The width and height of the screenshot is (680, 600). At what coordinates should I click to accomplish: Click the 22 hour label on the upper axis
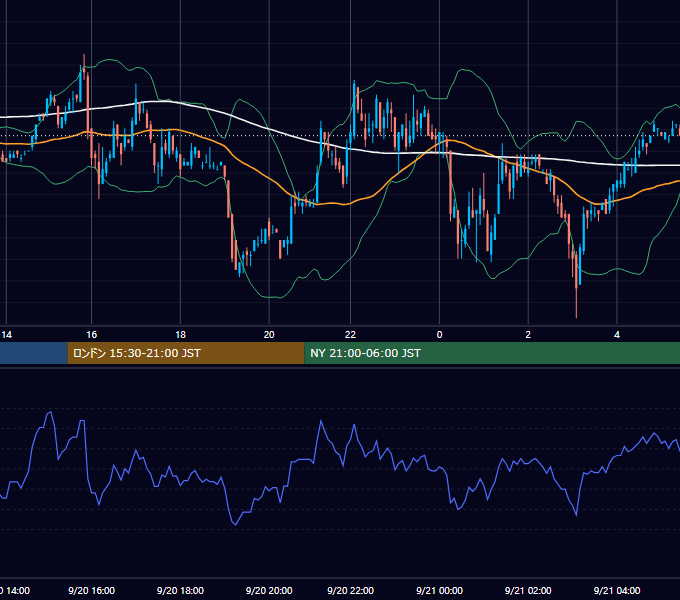click(350, 335)
